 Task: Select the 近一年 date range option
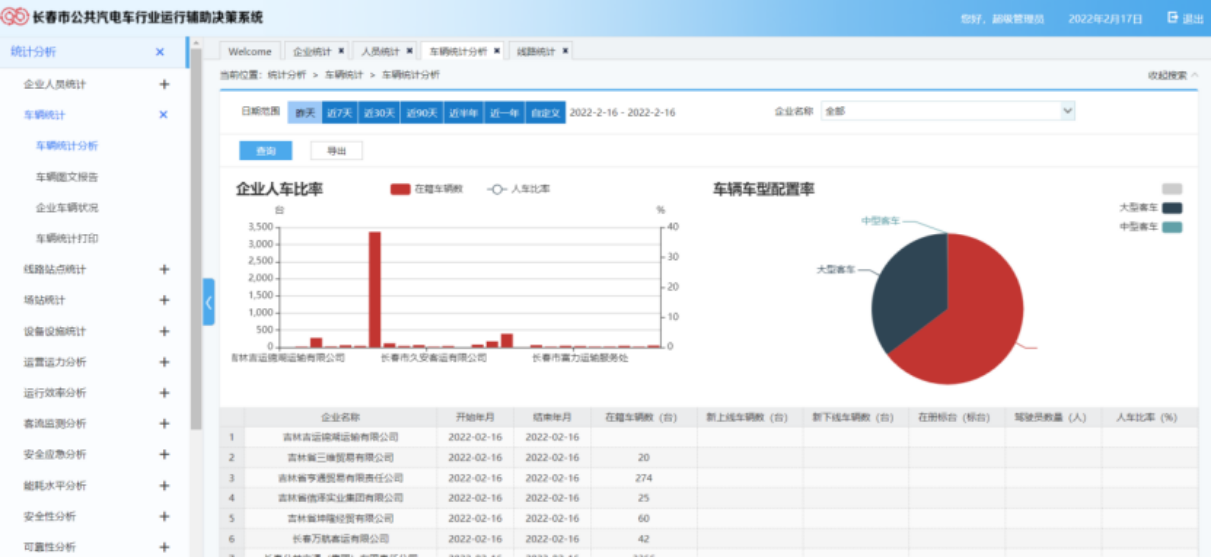[x=504, y=113]
